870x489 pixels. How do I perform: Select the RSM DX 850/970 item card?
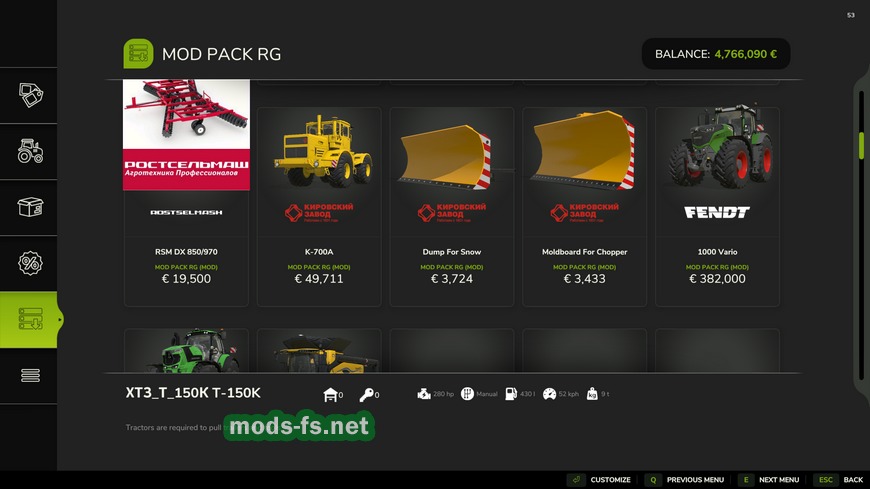pyautogui.click(x=186, y=193)
